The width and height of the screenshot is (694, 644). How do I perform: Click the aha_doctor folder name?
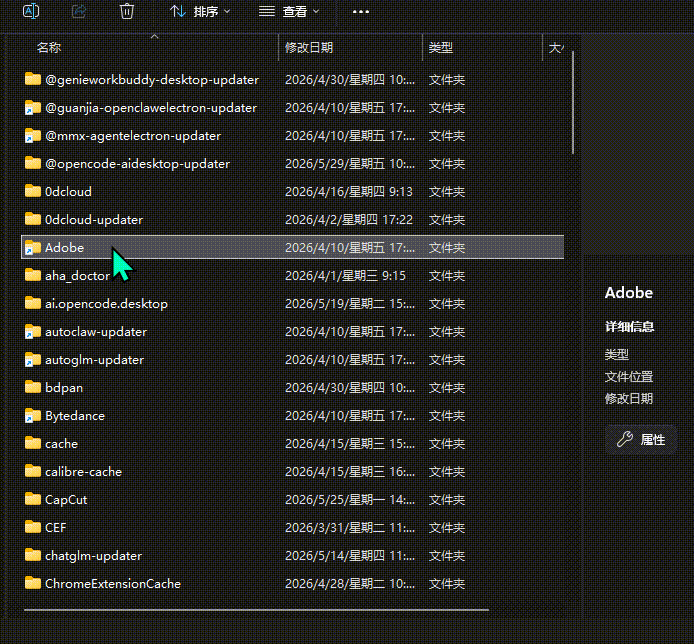point(77,276)
